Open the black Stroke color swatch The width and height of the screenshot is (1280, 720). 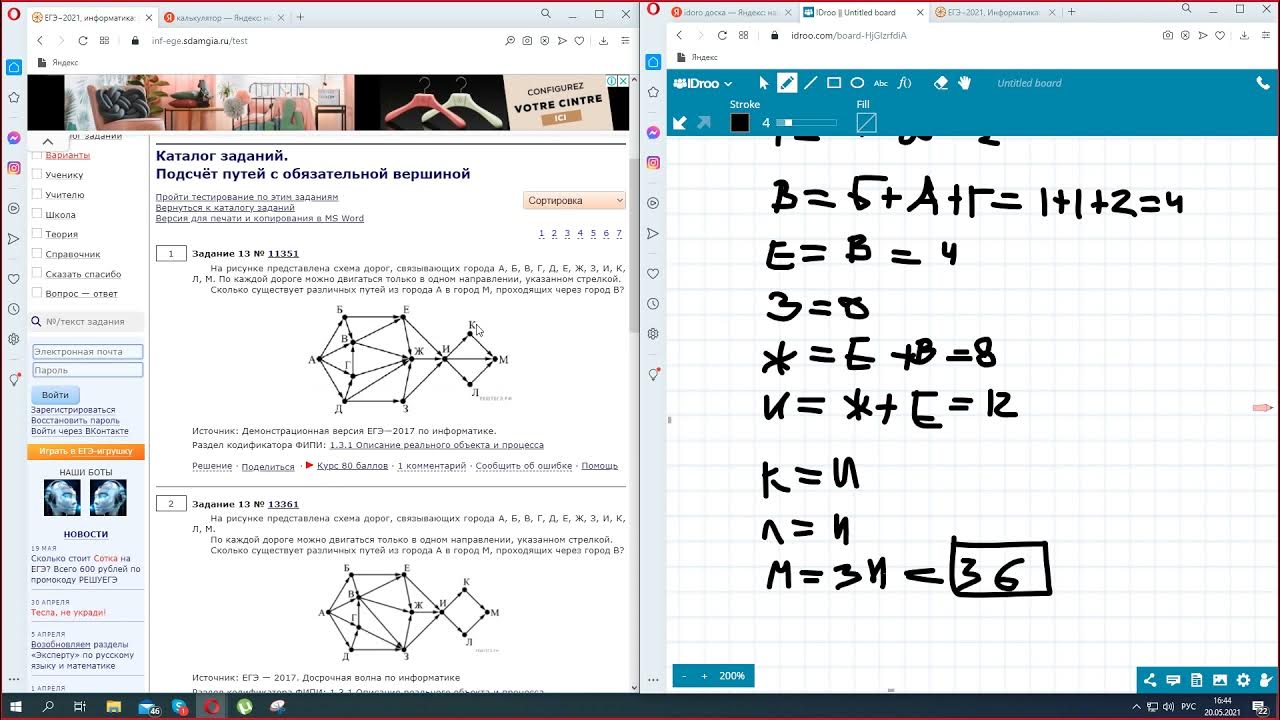(x=740, y=123)
